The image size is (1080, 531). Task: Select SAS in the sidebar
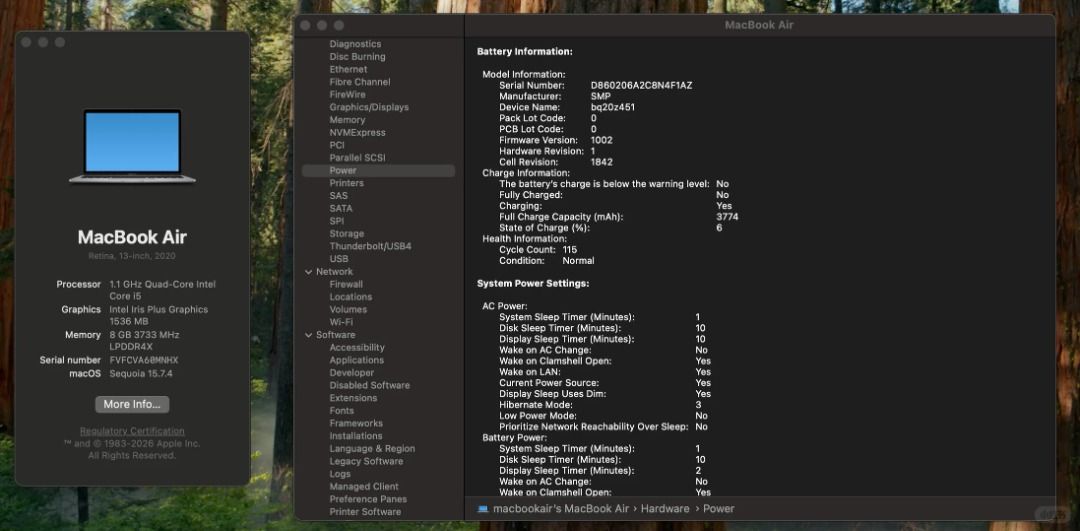(338, 196)
